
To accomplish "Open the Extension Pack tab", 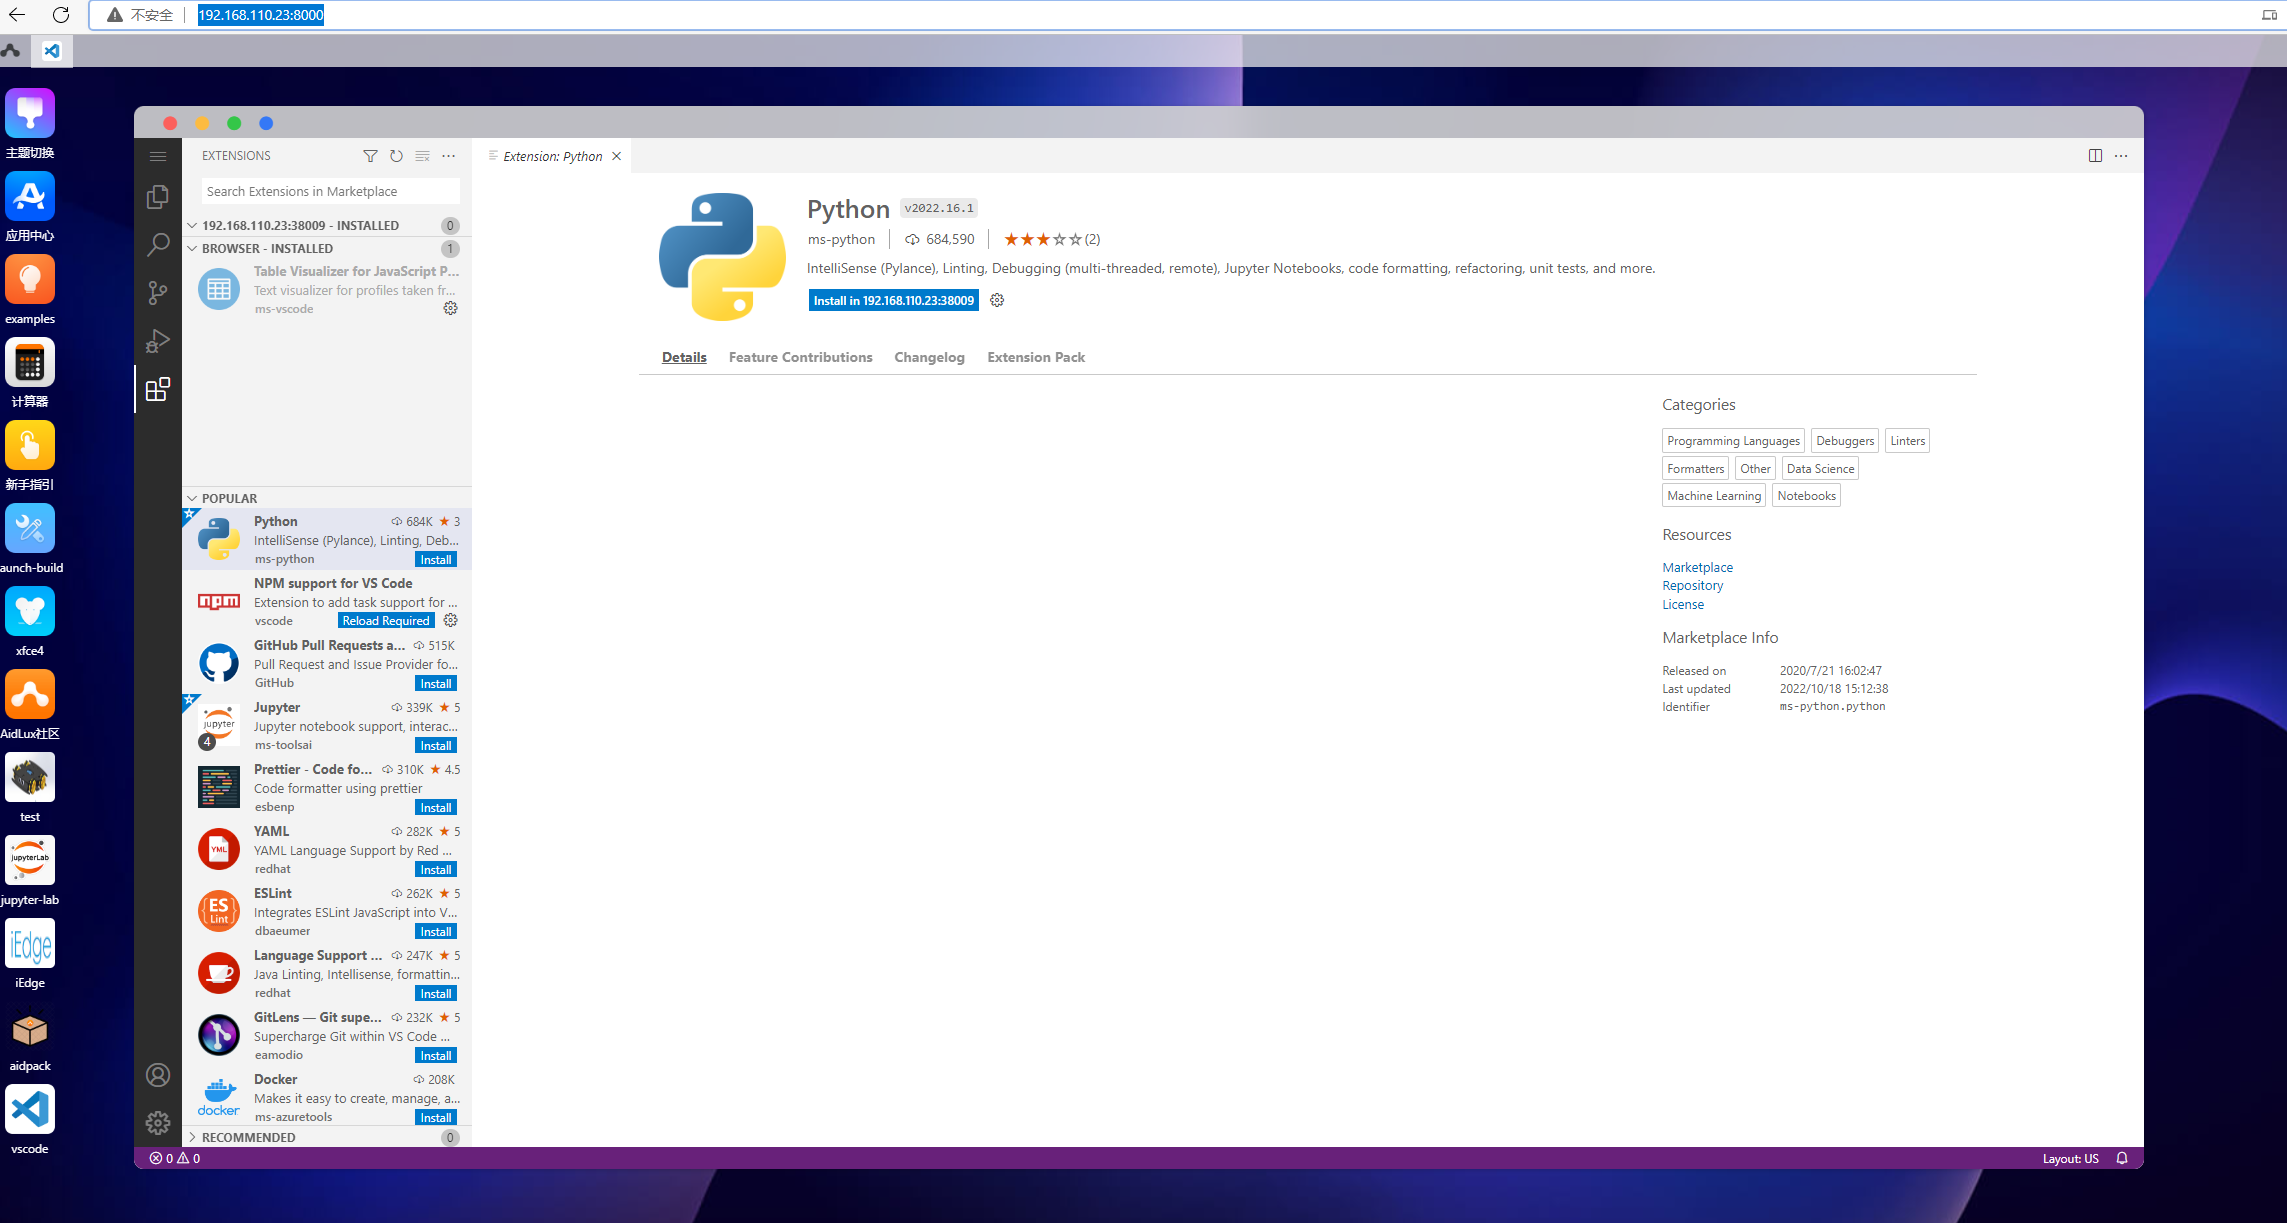I will click(x=1036, y=357).
